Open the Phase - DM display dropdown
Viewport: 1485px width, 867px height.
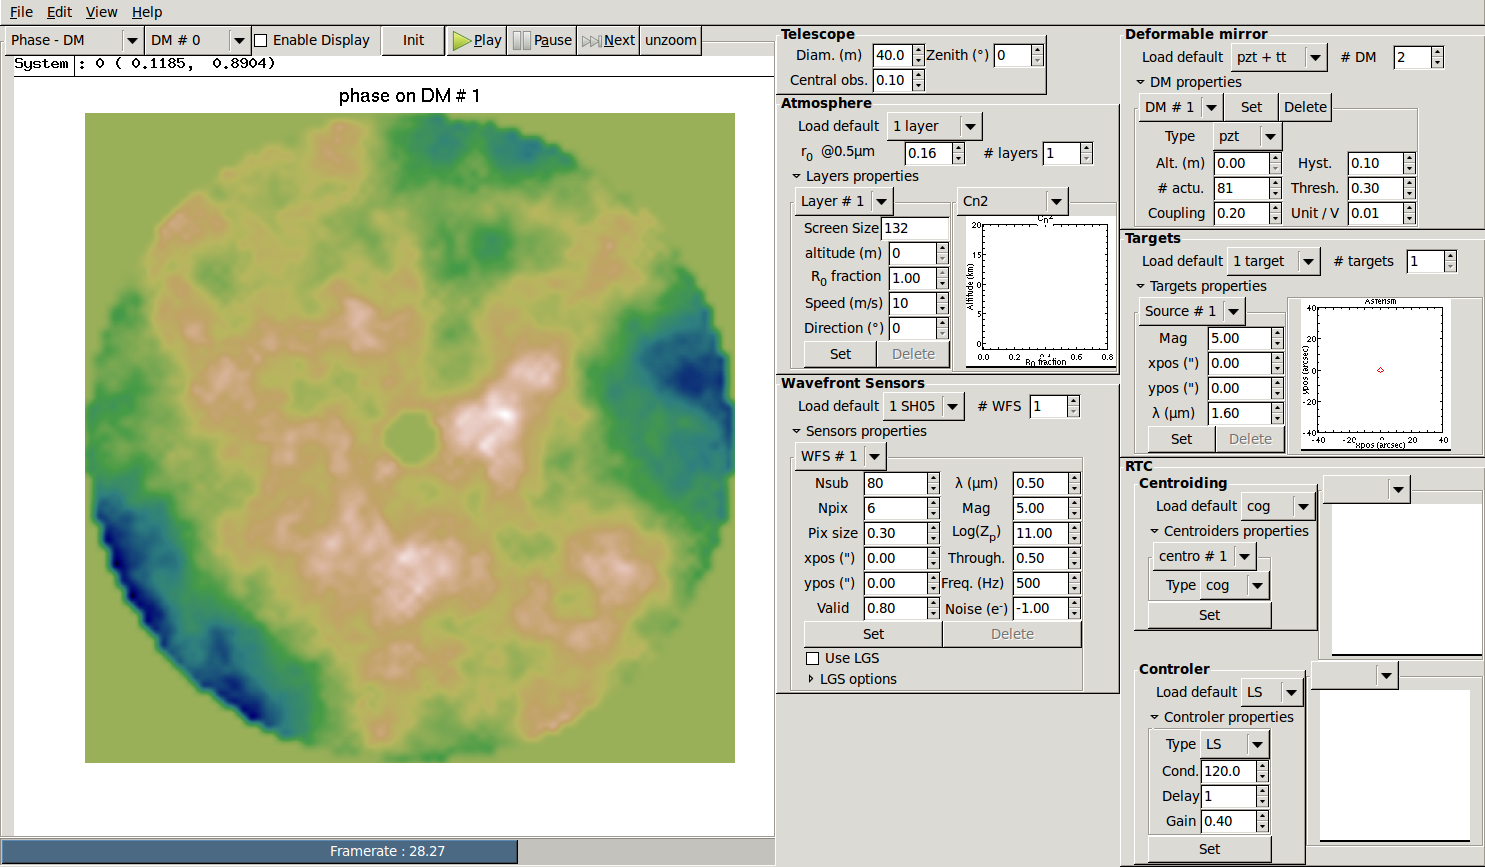point(75,40)
